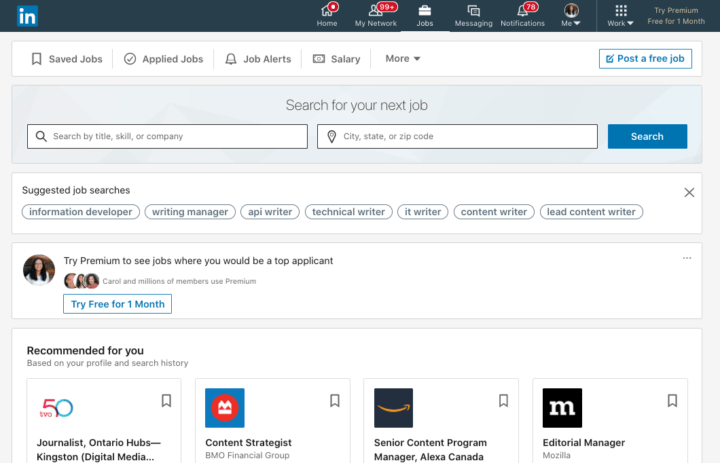Open the Salary tool
Image resolution: width=720 pixels, height=463 pixels.
(x=337, y=59)
